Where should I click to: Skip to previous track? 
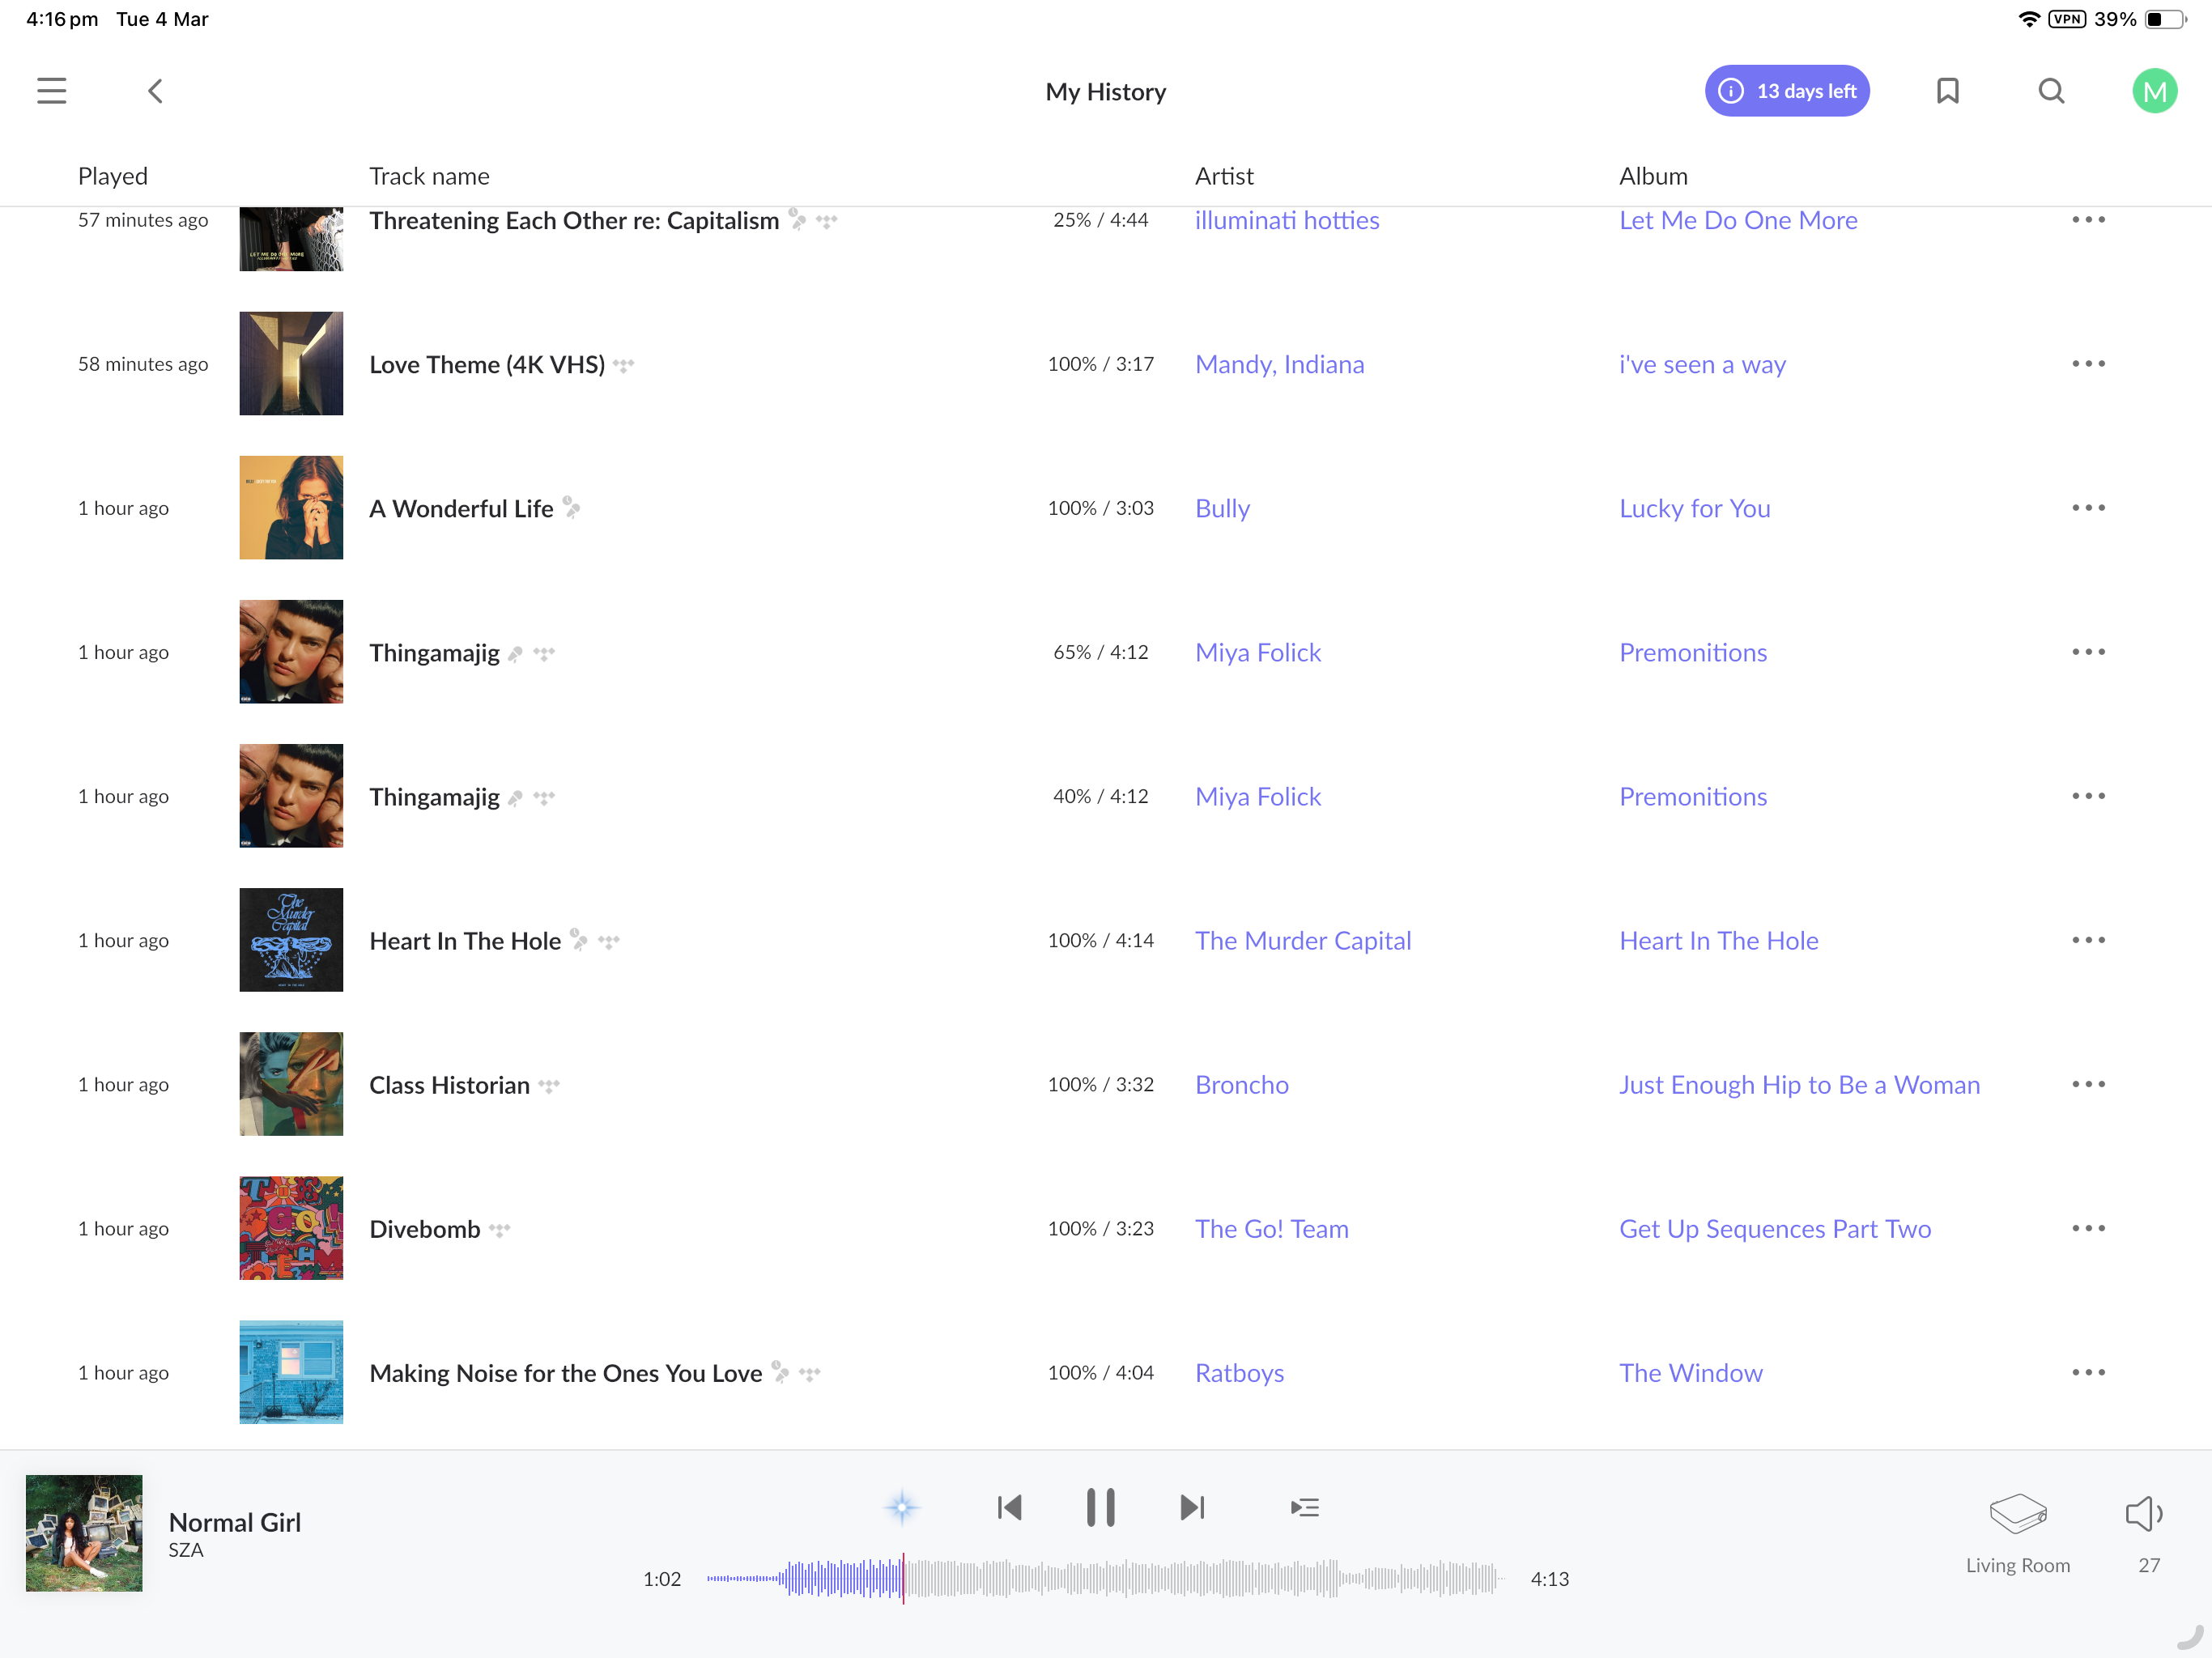coord(1009,1507)
